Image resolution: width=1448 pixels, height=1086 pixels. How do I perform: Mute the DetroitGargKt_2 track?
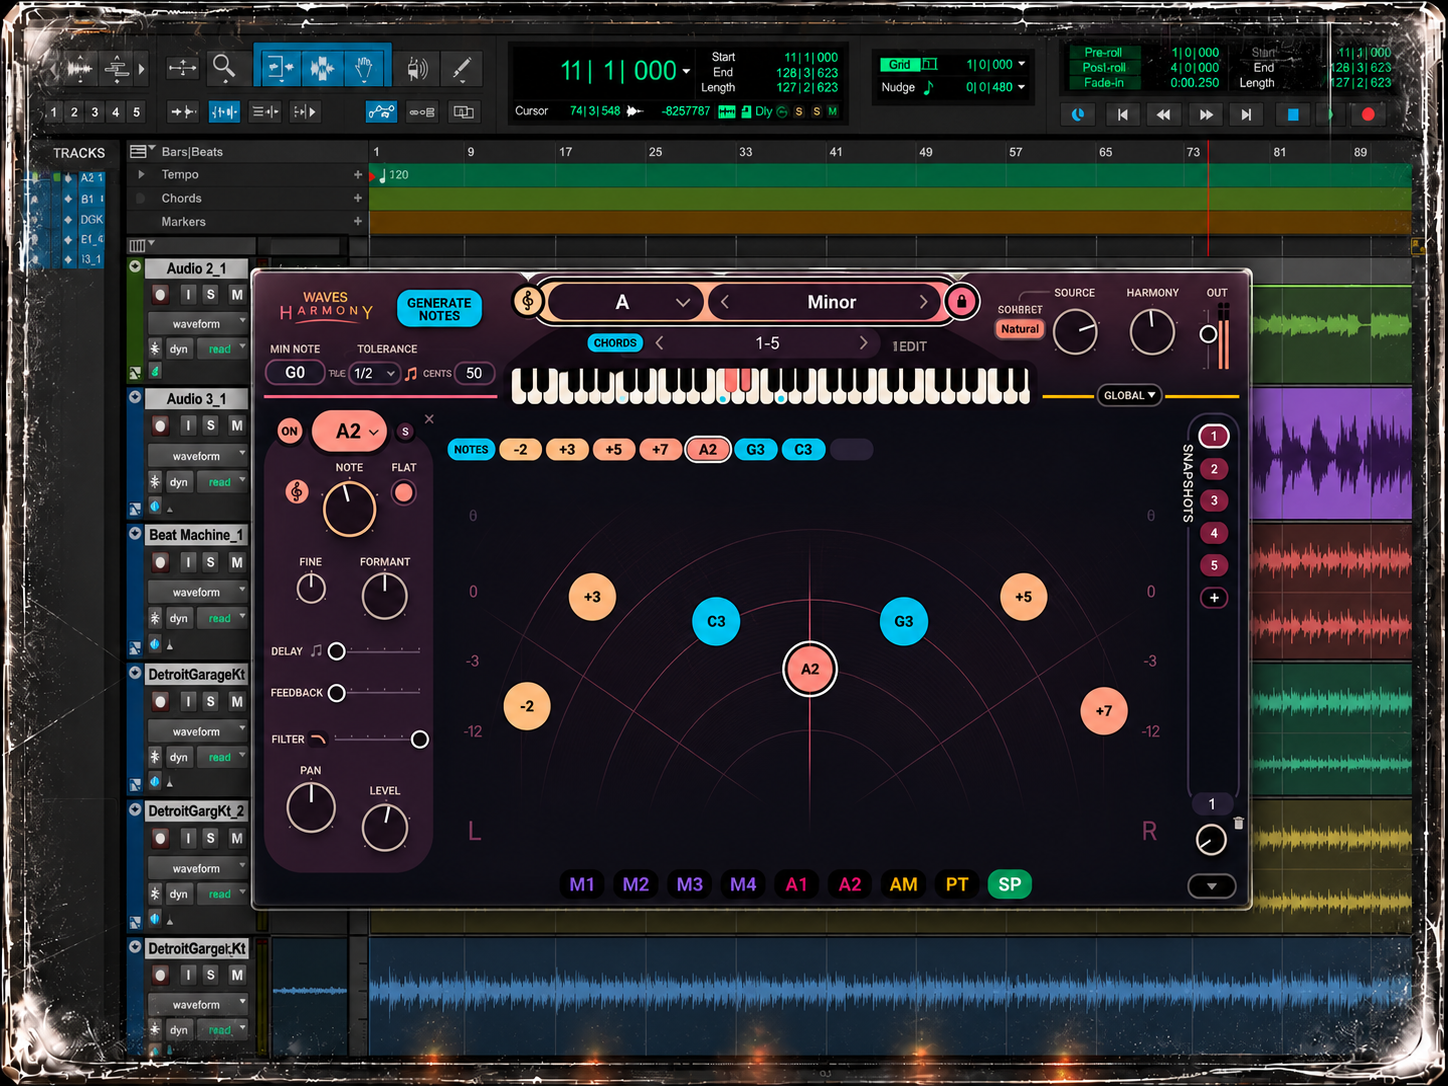[237, 838]
